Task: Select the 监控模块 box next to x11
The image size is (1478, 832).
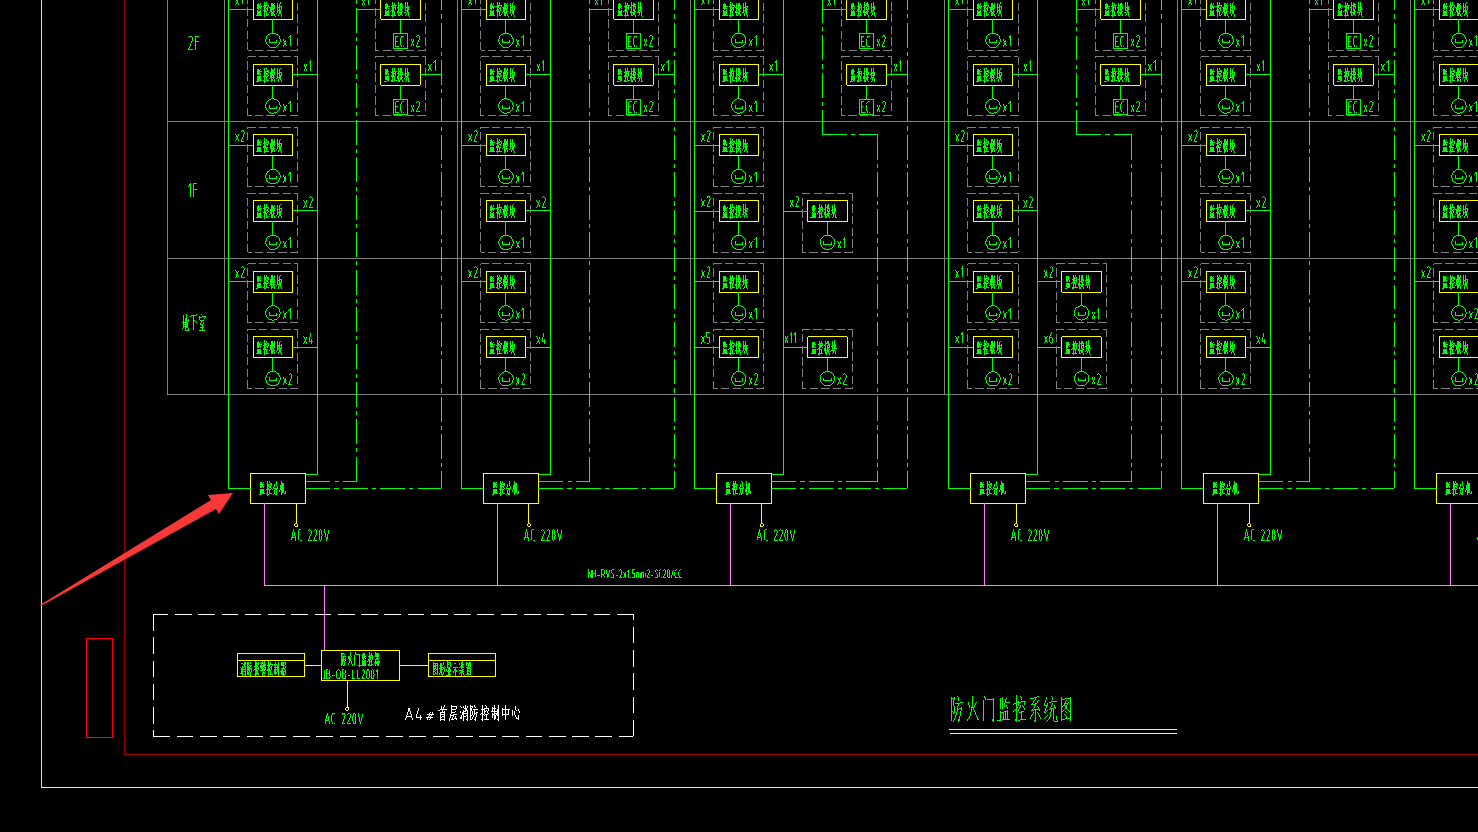Action: click(826, 348)
